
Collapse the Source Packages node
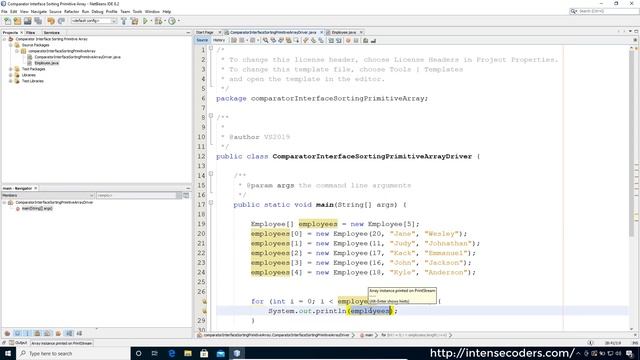(11, 45)
